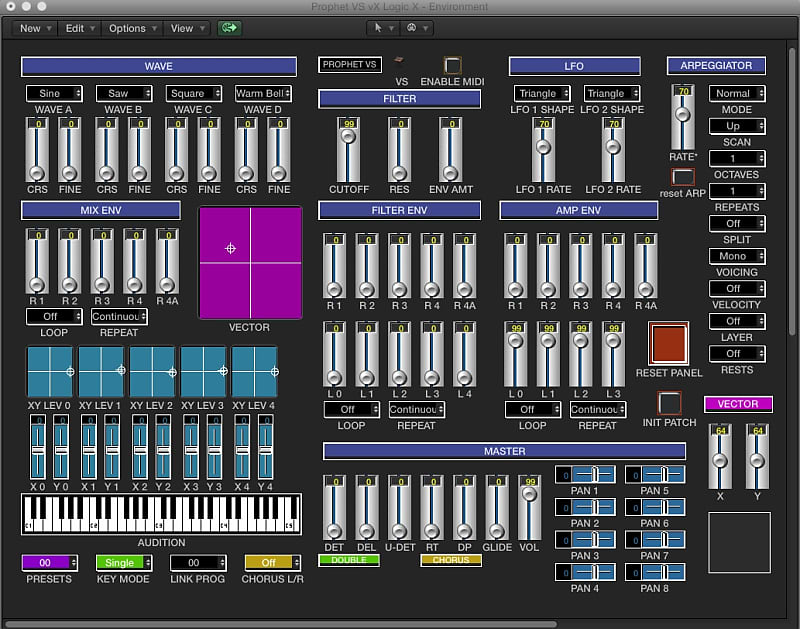Click the green arrow icon in the toolbar
The width and height of the screenshot is (800, 629).
tap(228, 28)
